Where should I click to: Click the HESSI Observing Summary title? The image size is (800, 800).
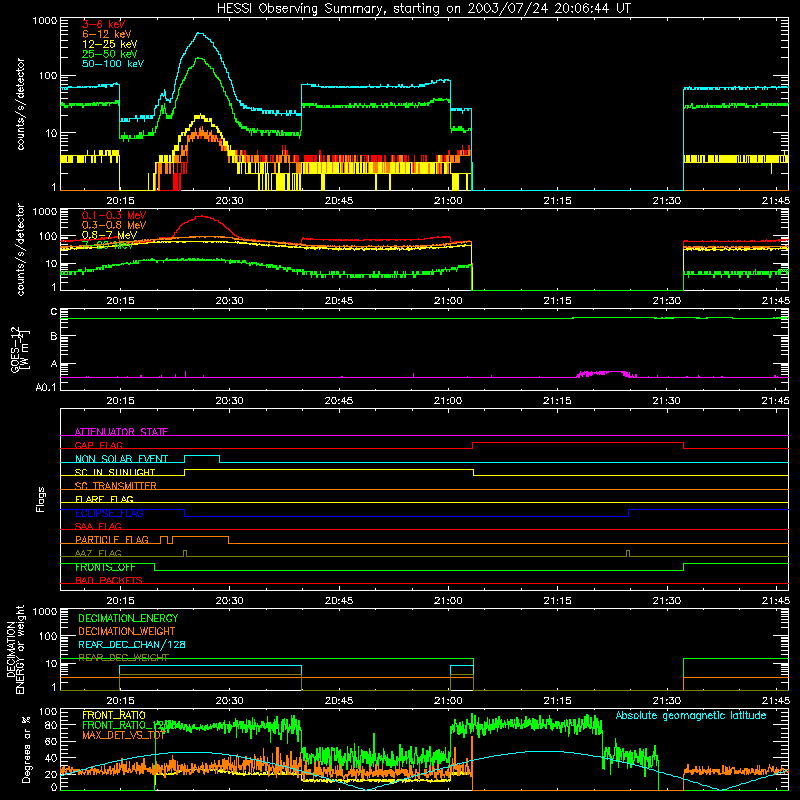[x=423, y=9]
